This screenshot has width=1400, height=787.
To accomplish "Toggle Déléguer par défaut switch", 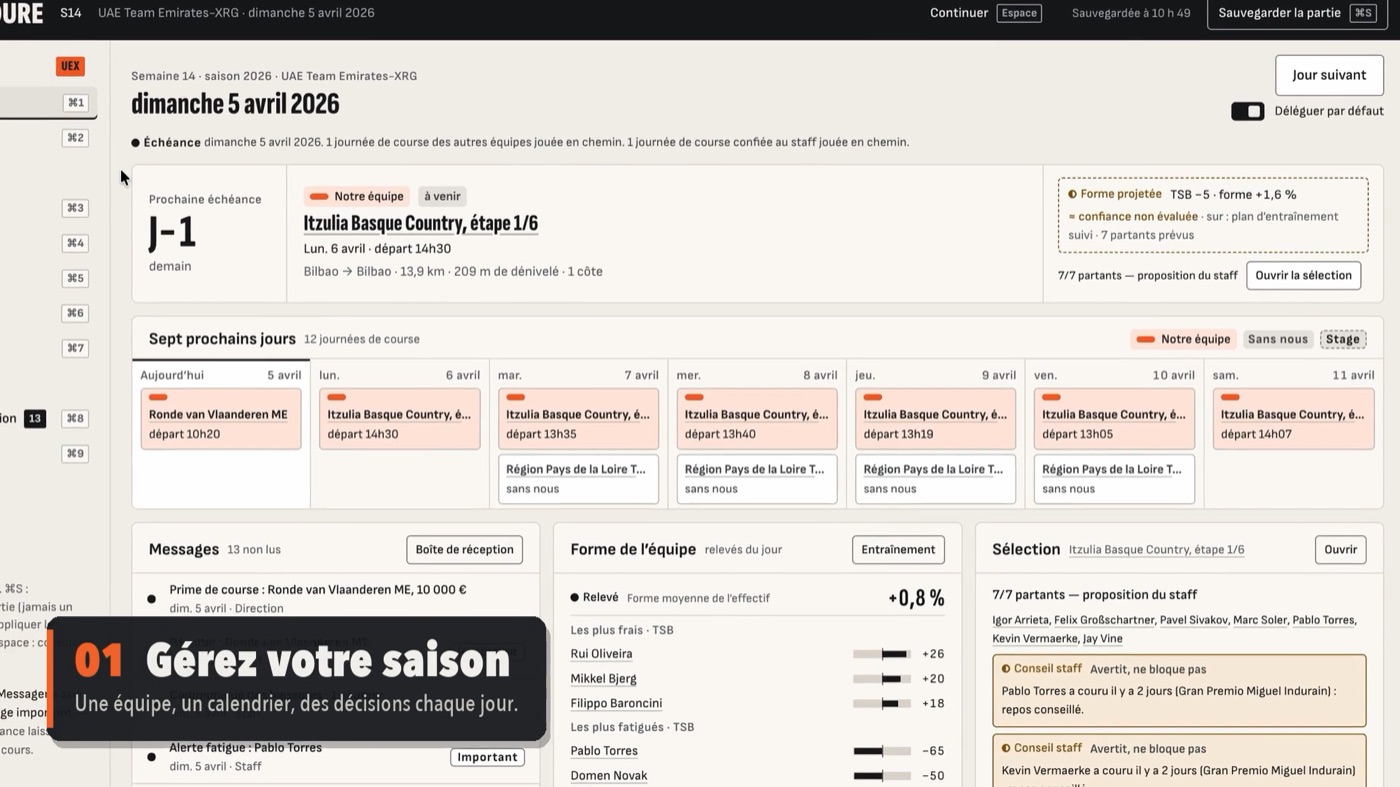I will point(1247,111).
